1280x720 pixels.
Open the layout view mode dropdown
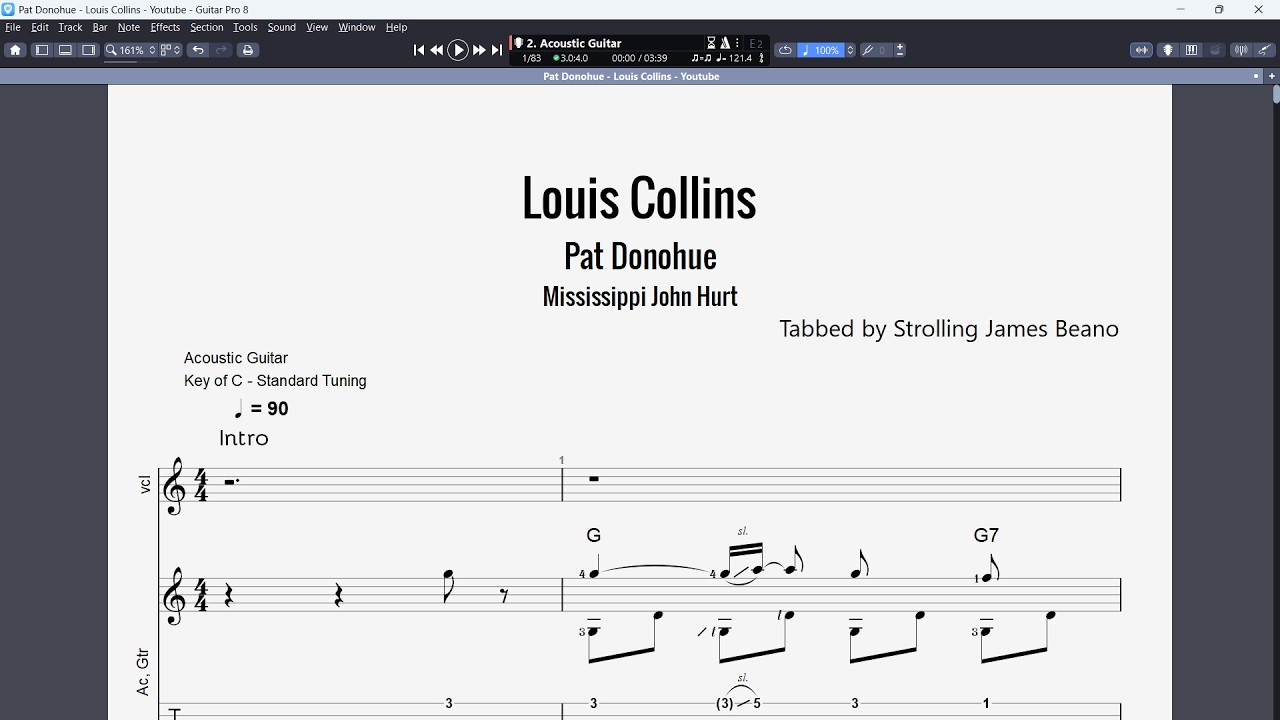point(171,50)
